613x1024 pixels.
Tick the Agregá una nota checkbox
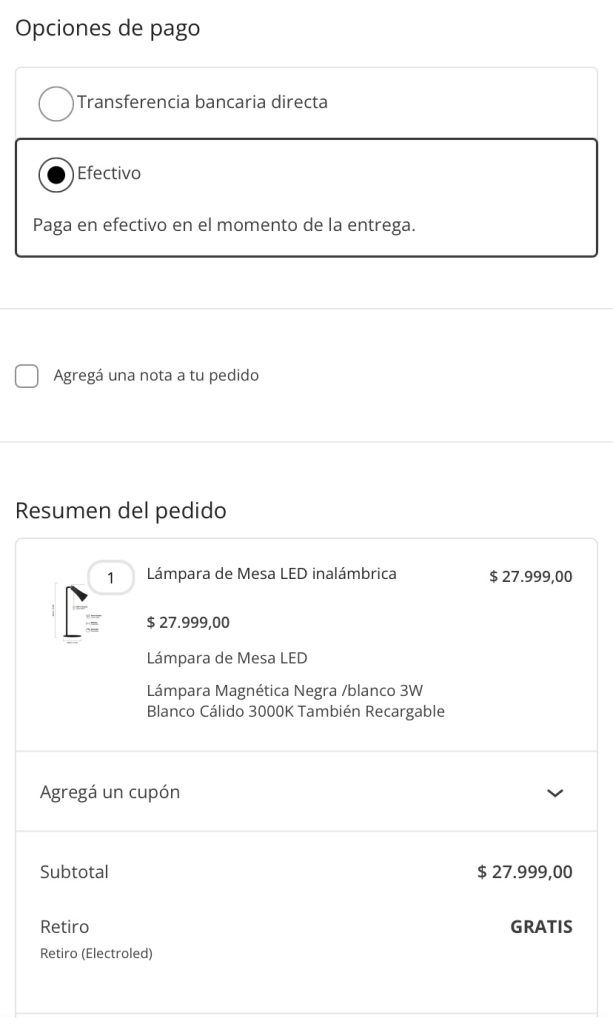tap(27, 376)
